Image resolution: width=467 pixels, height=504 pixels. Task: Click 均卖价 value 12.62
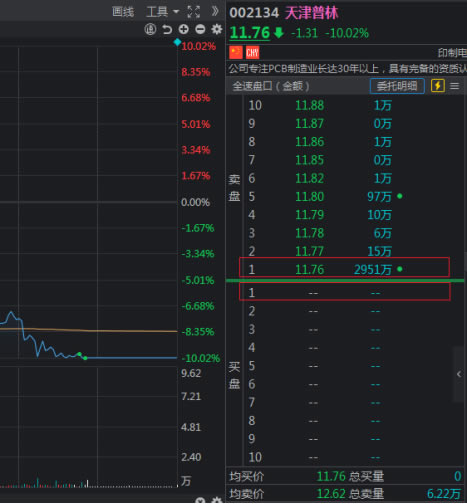tap(331, 494)
